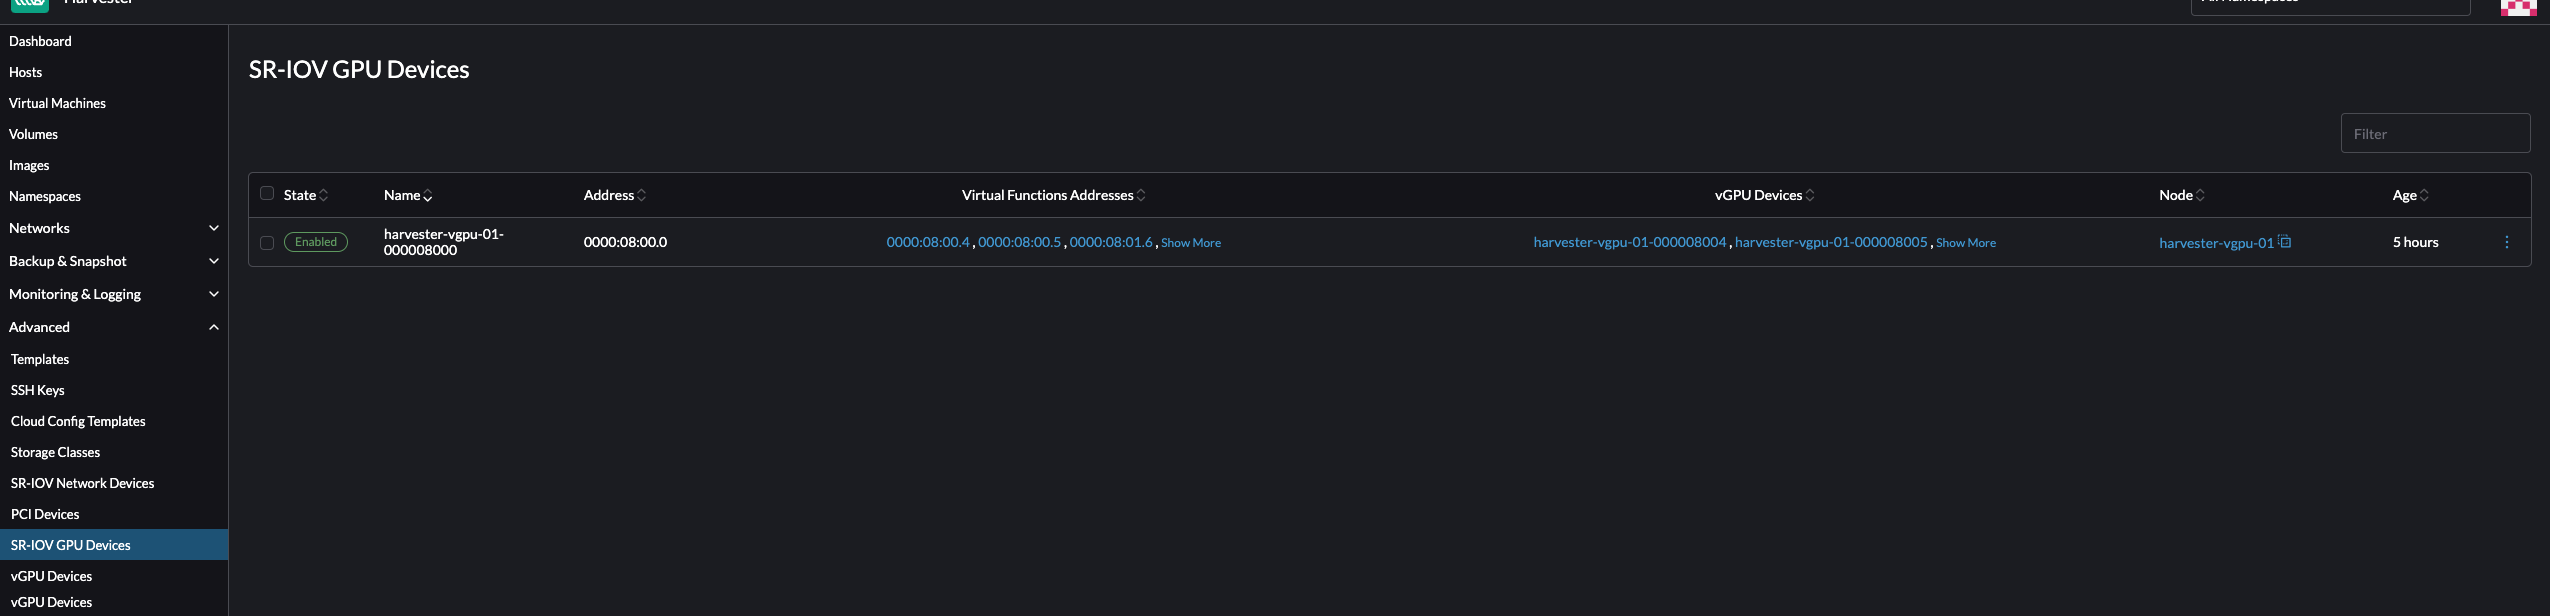Expand the Networks sidebar section
This screenshot has width=2550, height=616.
(213, 228)
